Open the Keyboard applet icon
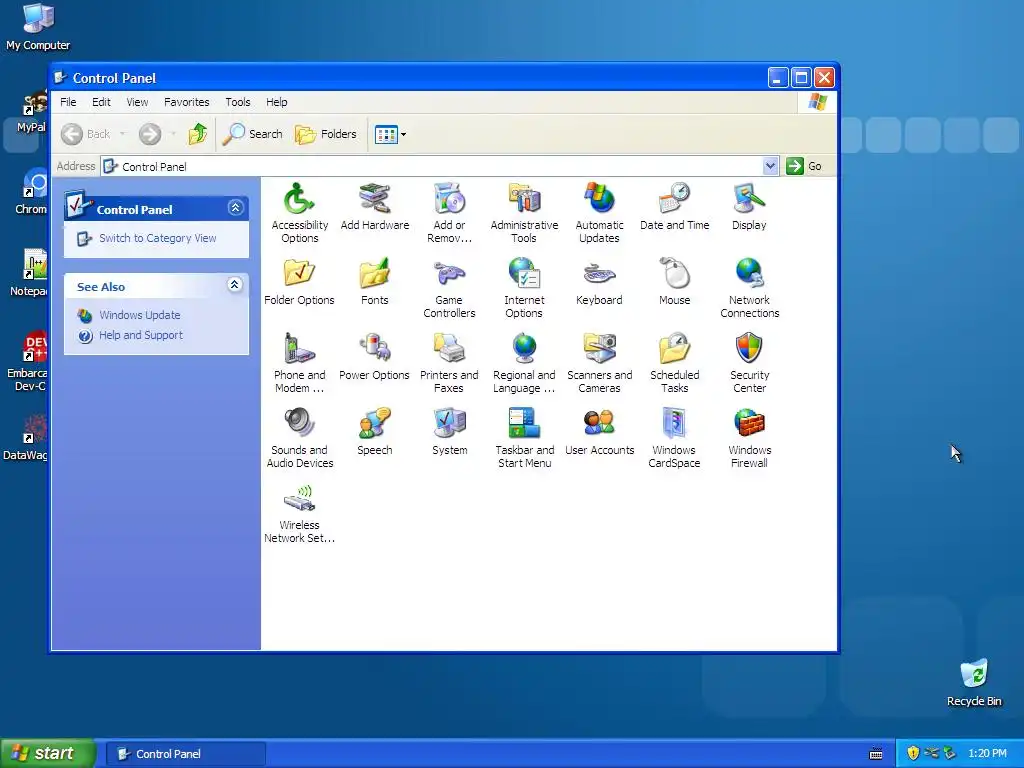 600,273
